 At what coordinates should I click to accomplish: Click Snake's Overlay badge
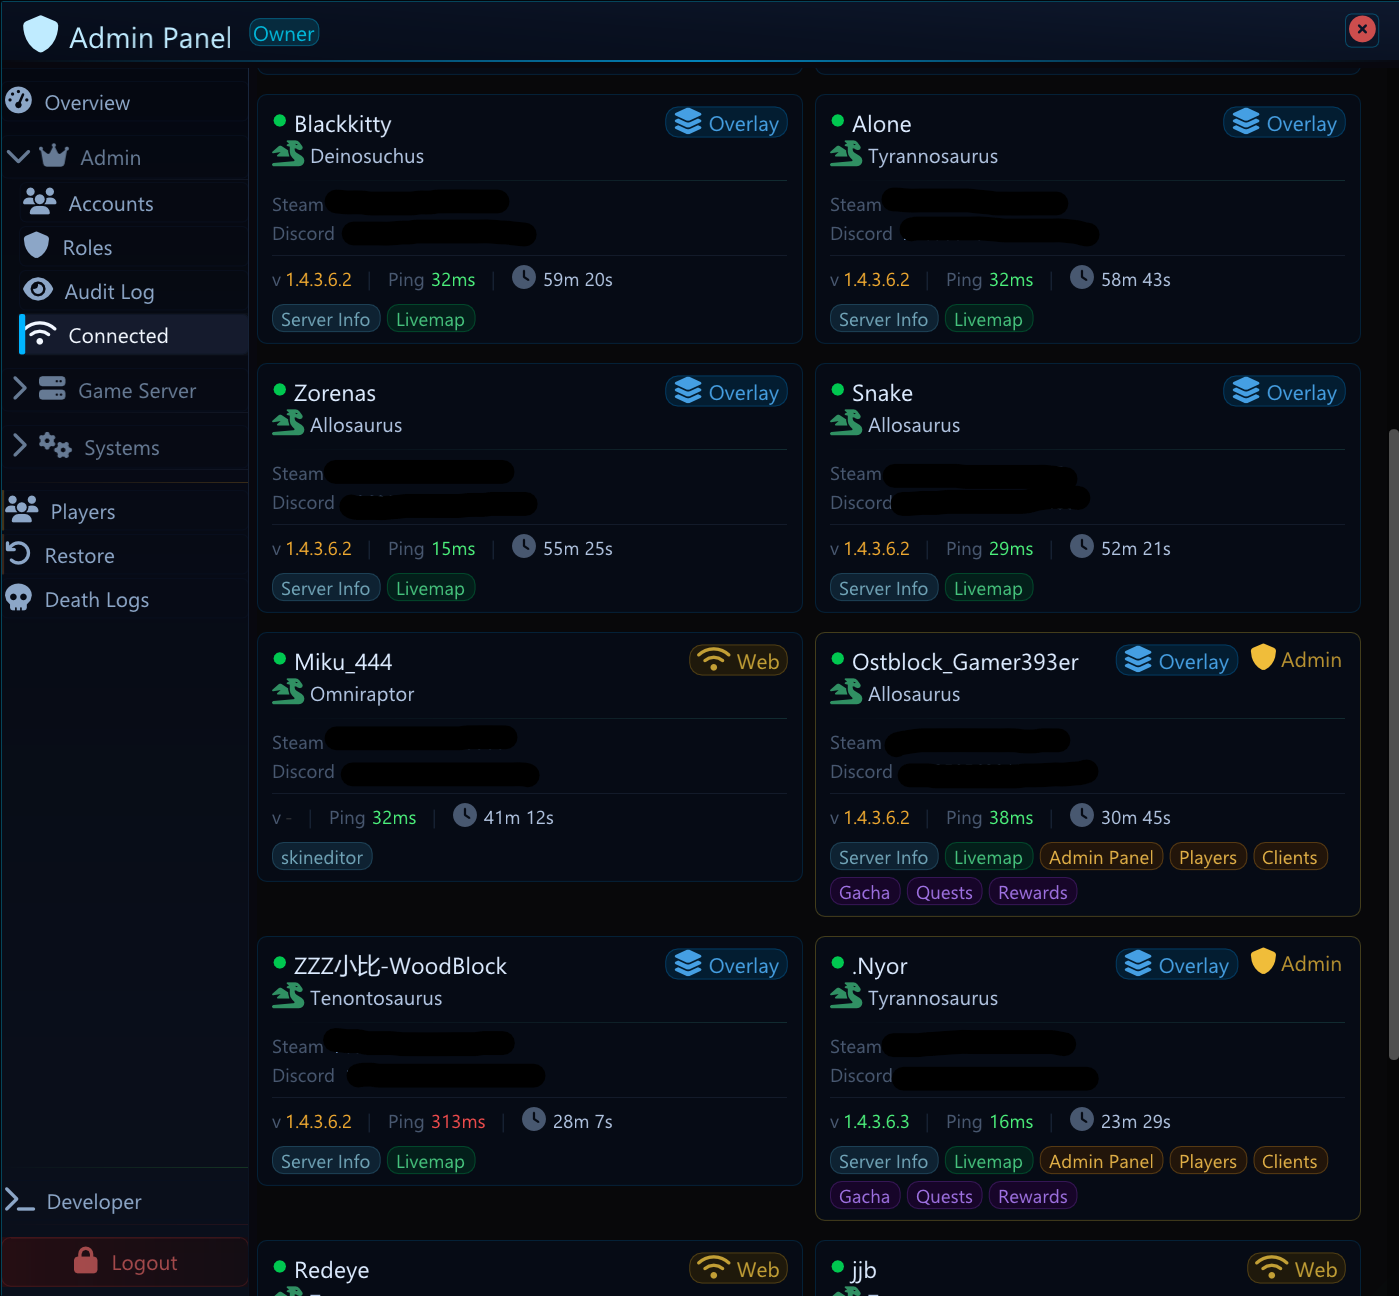tap(1285, 392)
